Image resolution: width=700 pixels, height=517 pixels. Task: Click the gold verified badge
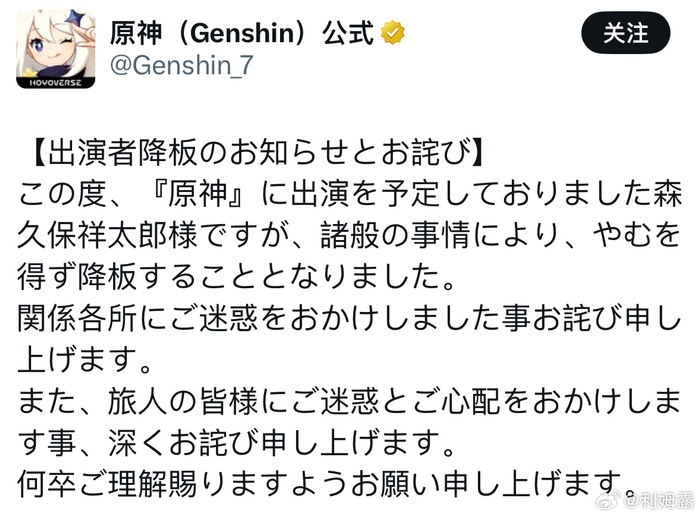click(x=395, y=33)
